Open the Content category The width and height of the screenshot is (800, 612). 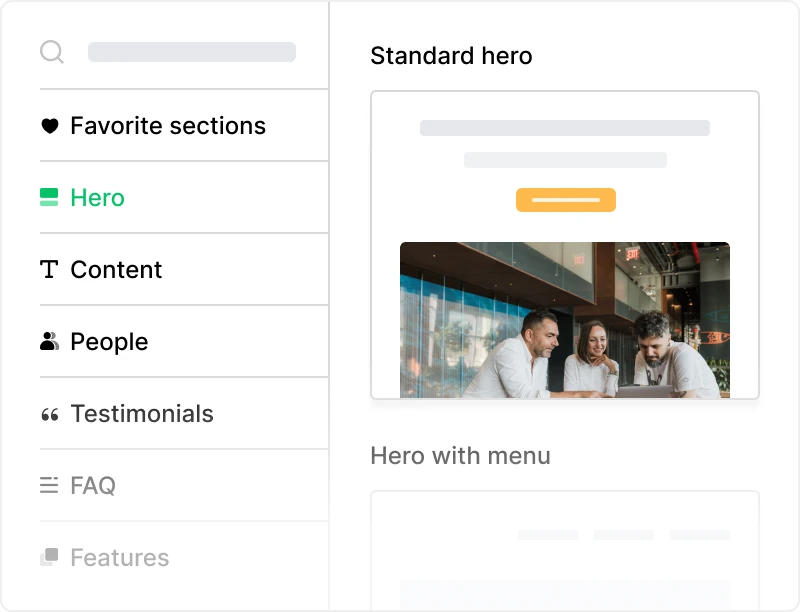[116, 269]
